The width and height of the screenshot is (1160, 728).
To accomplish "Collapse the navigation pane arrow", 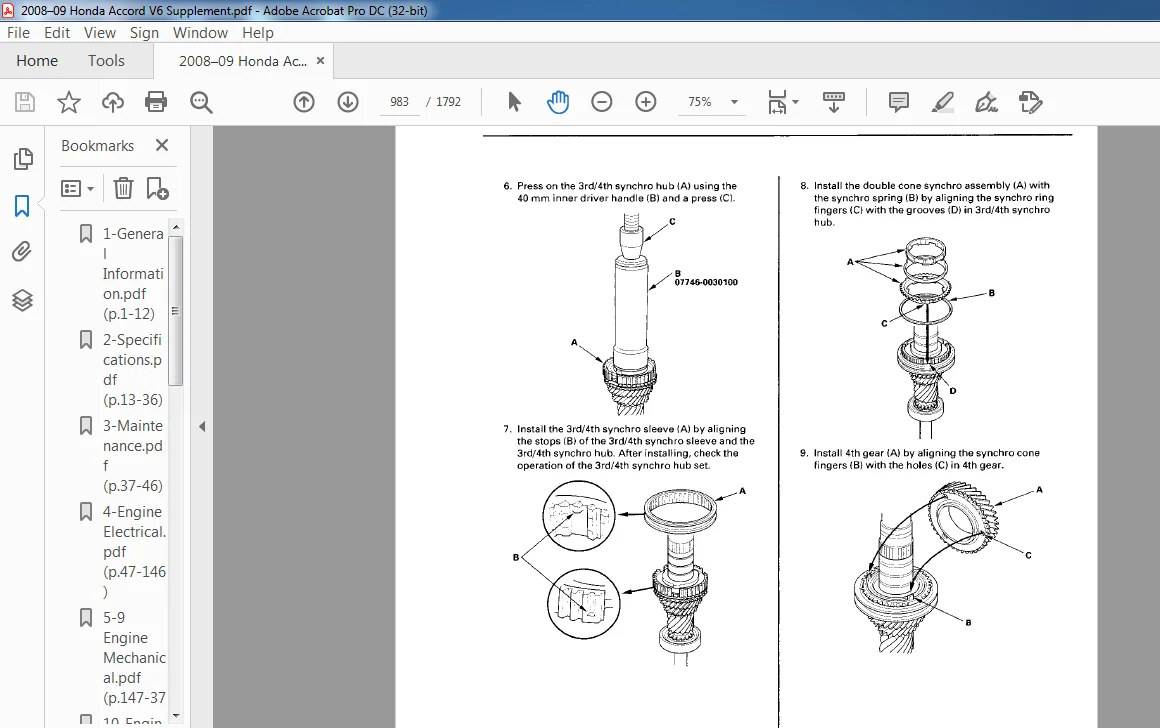I will click(x=202, y=427).
